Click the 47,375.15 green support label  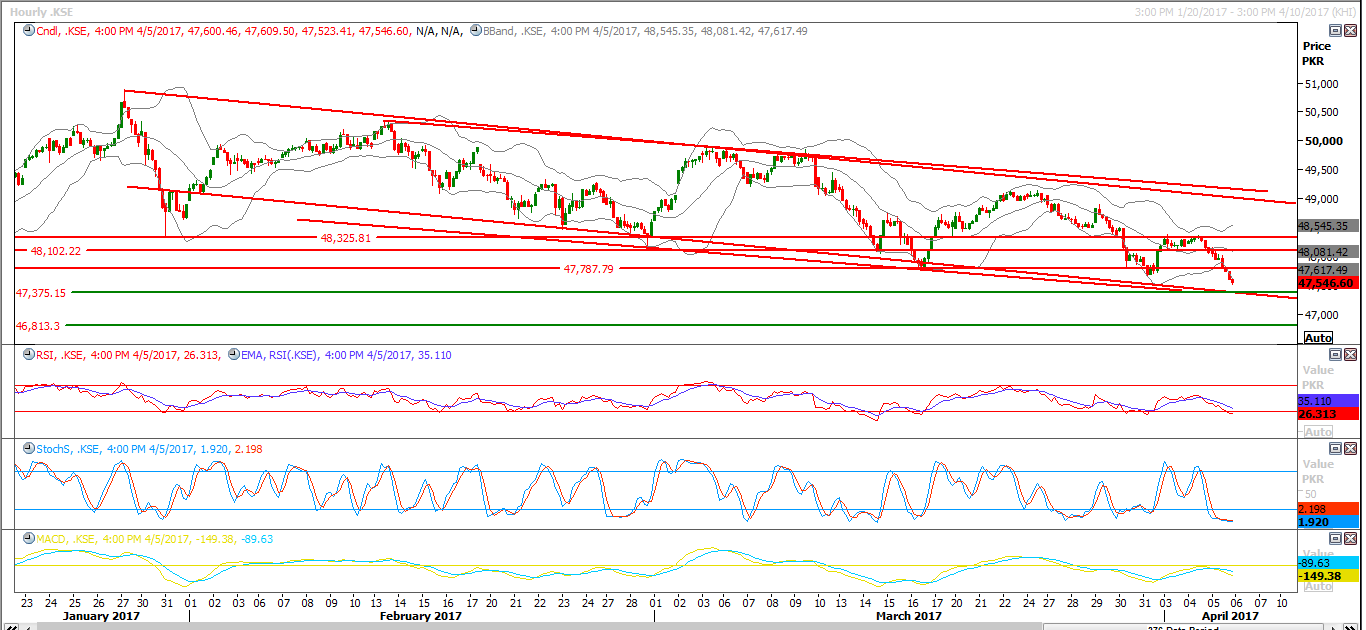coord(41,293)
